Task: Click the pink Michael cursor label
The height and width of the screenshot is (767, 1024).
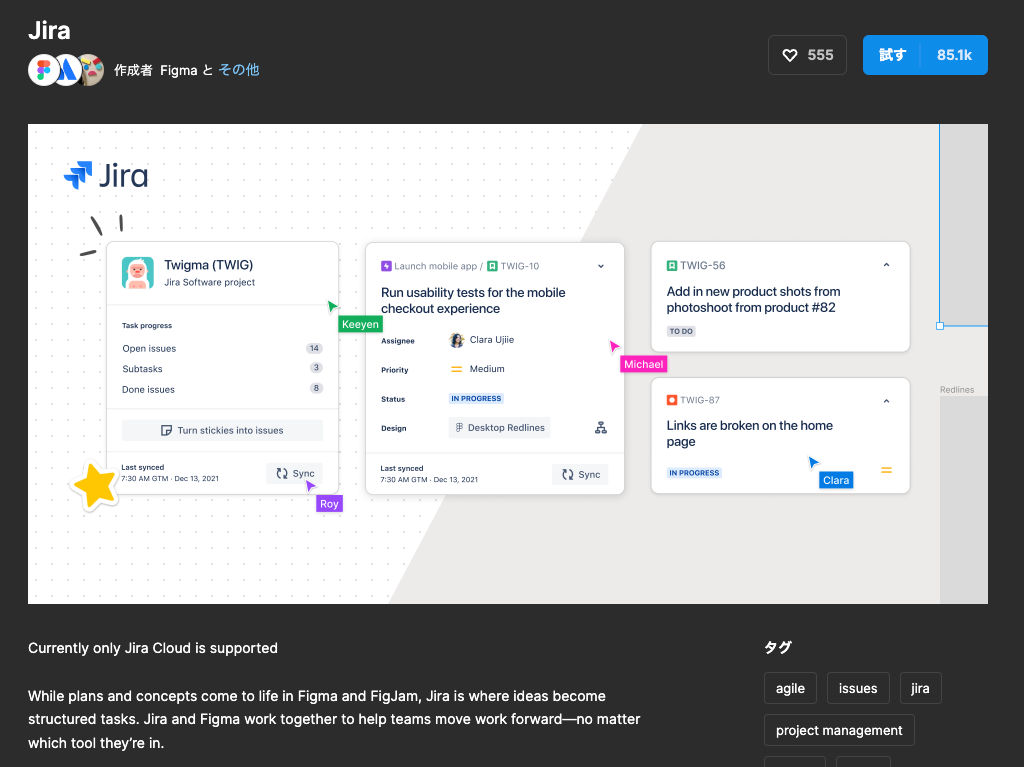Action: click(643, 364)
